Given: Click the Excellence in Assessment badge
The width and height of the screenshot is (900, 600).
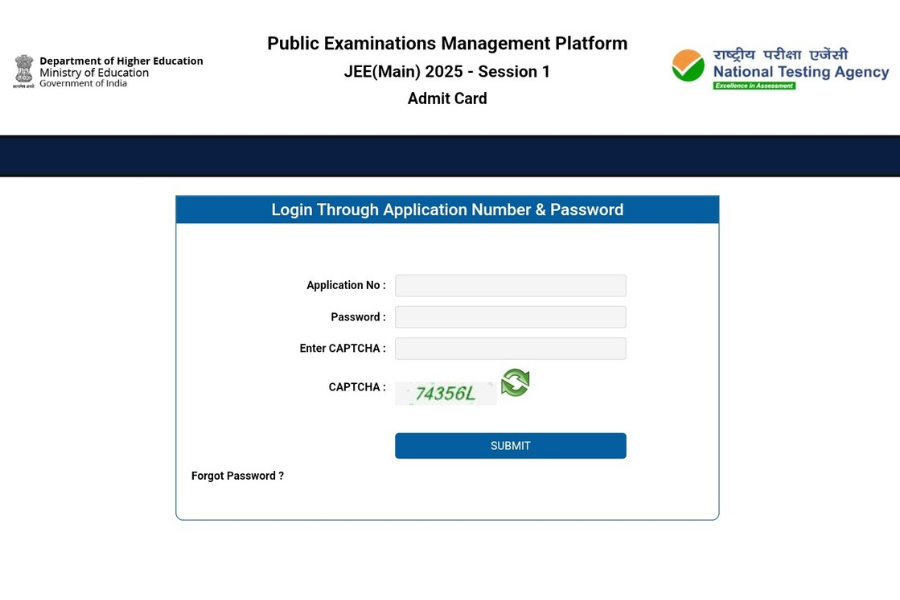Looking at the screenshot, I should click(757, 85).
